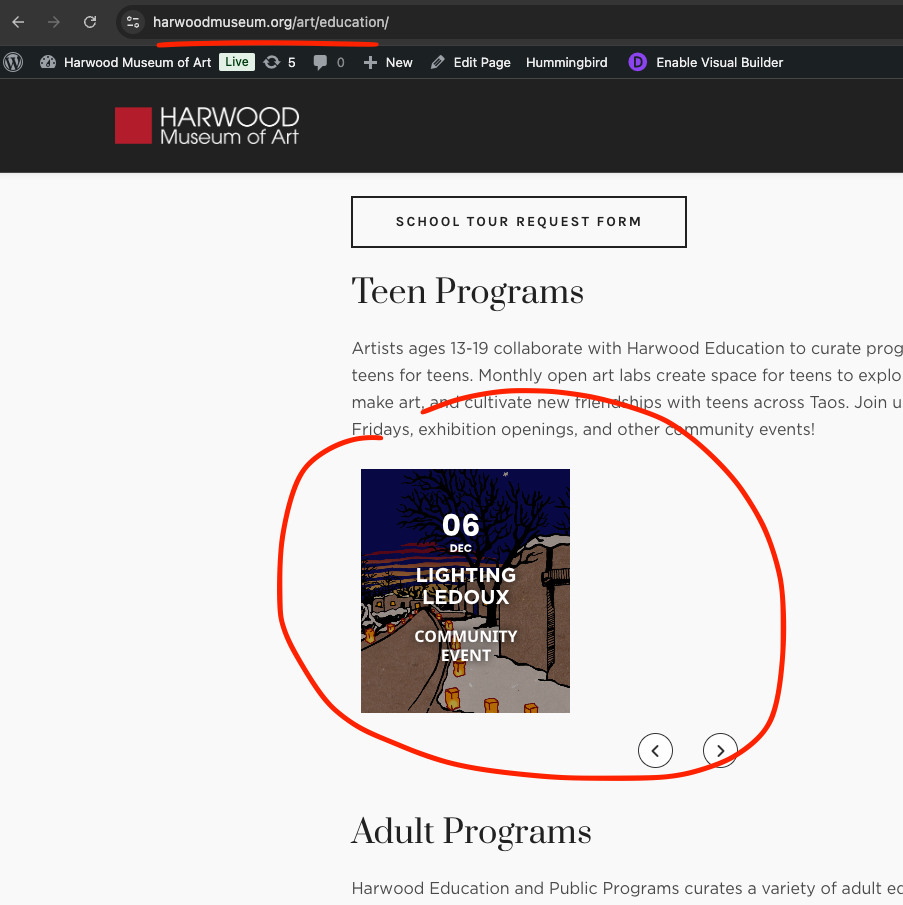Click Enable Visual Builder
903x905 pixels.
tap(719, 62)
